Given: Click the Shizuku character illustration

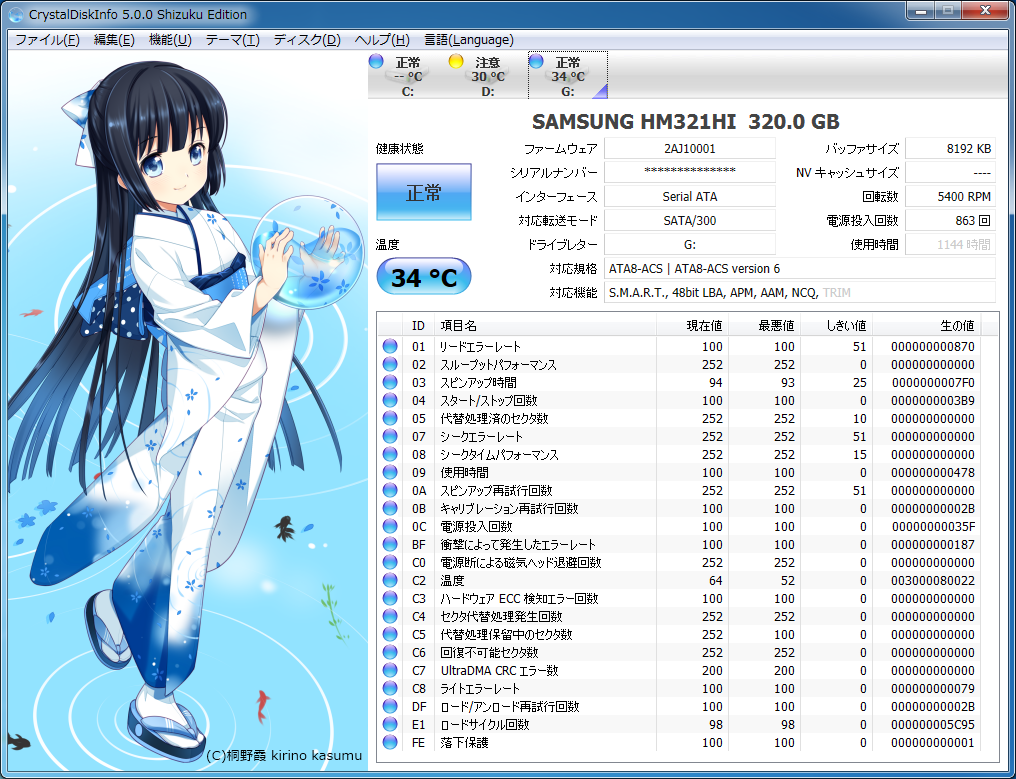Looking at the screenshot, I should [188, 408].
